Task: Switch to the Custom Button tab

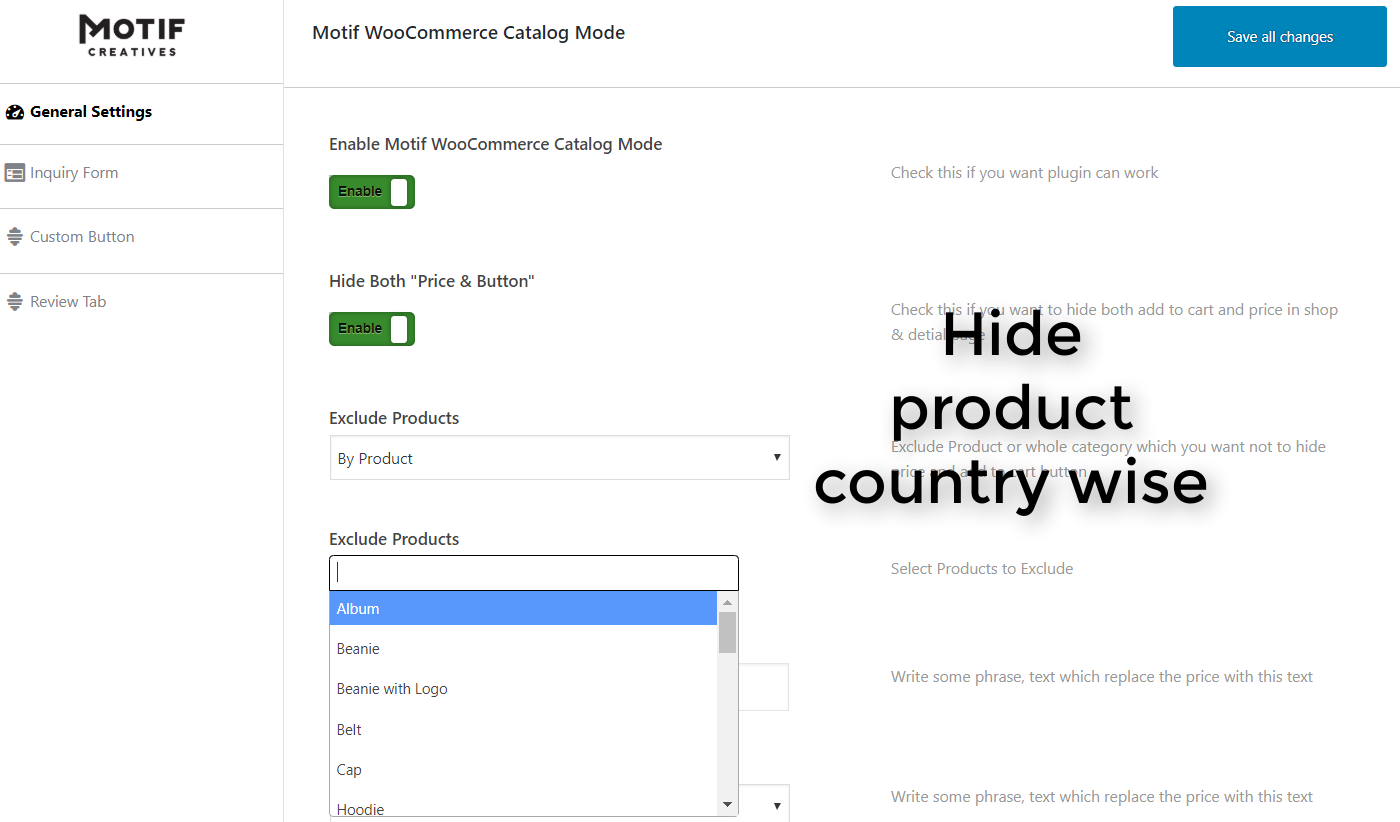Action: pyautogui.click(x=82, y=237)
